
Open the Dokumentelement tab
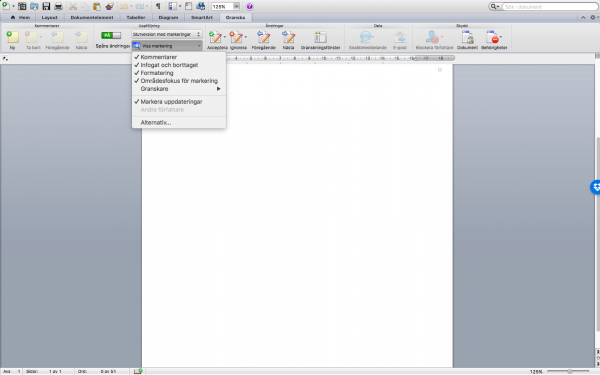pos(92,18)
